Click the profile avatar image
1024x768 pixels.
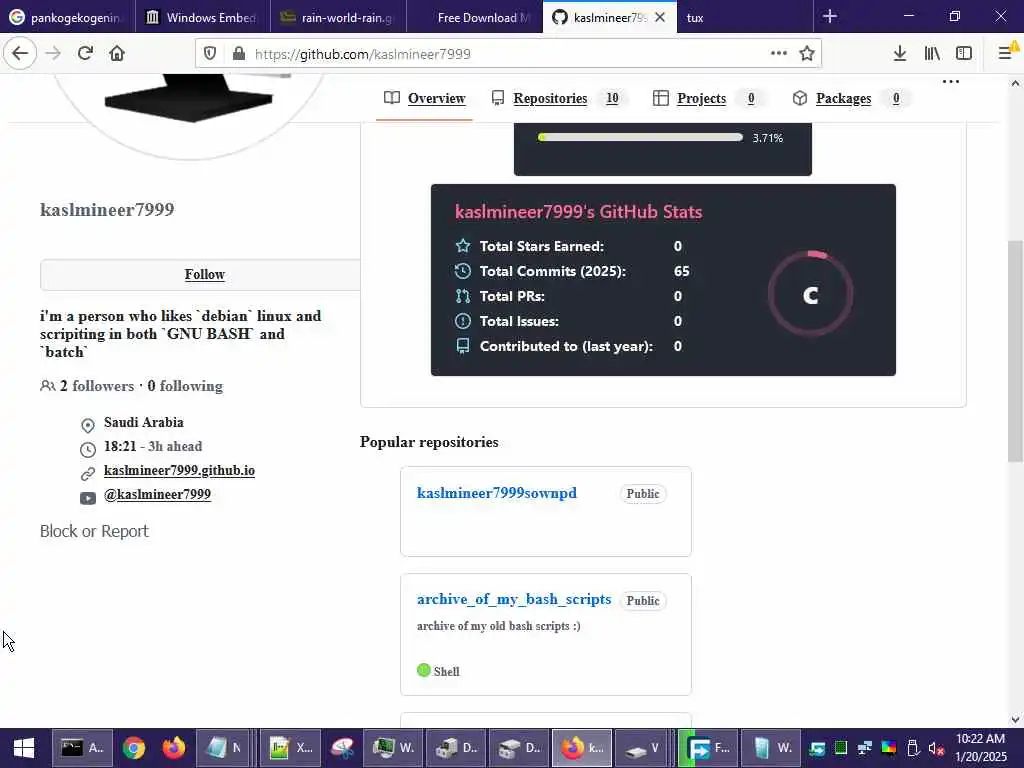click(189, 114)
